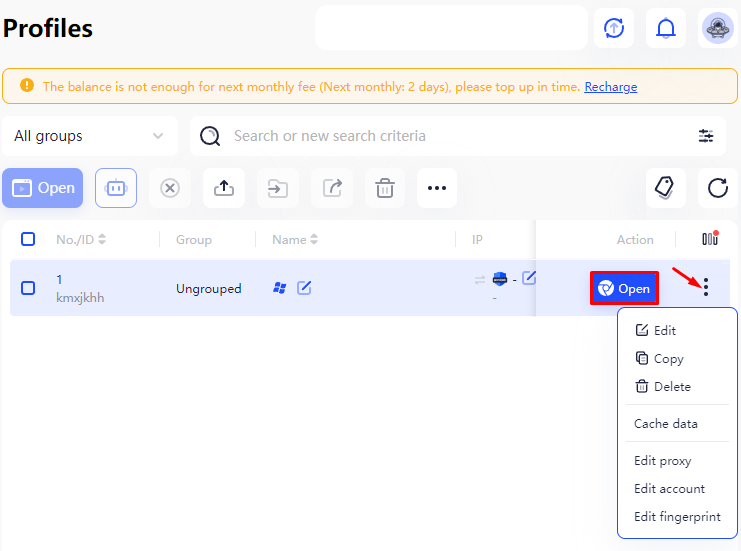Click the profile ID kmxjkhh

[80, 298]
